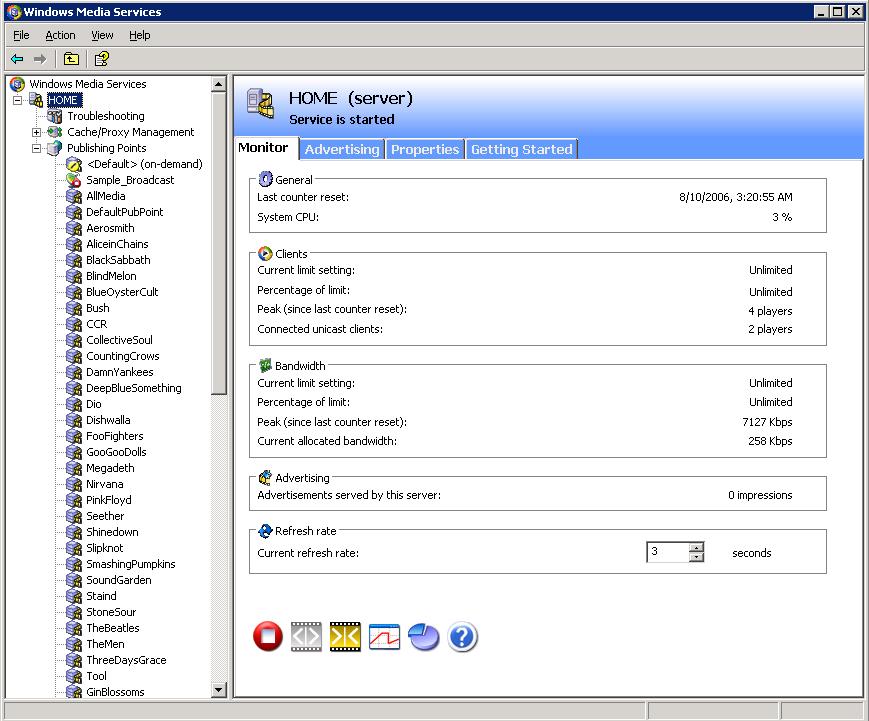The width and height of the screenshot is (869, 721).
Task: Click the Publishing Points node icon
Action: coord(54,148)
